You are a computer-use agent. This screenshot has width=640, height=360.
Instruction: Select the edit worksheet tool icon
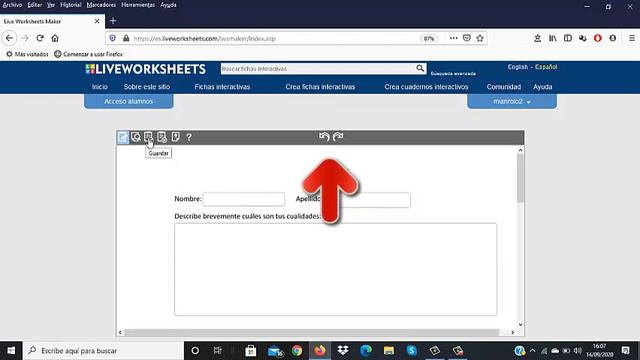(x=122, y=137)
